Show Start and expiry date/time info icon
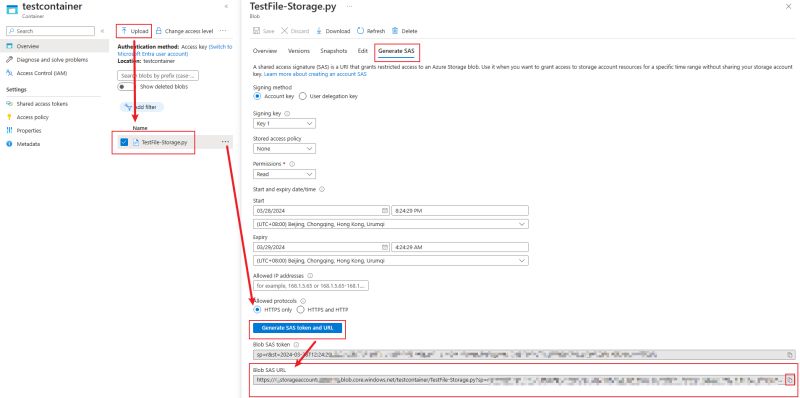Image resolution: width=800 pixels, height=398 pixels. (x=322, y=189)
